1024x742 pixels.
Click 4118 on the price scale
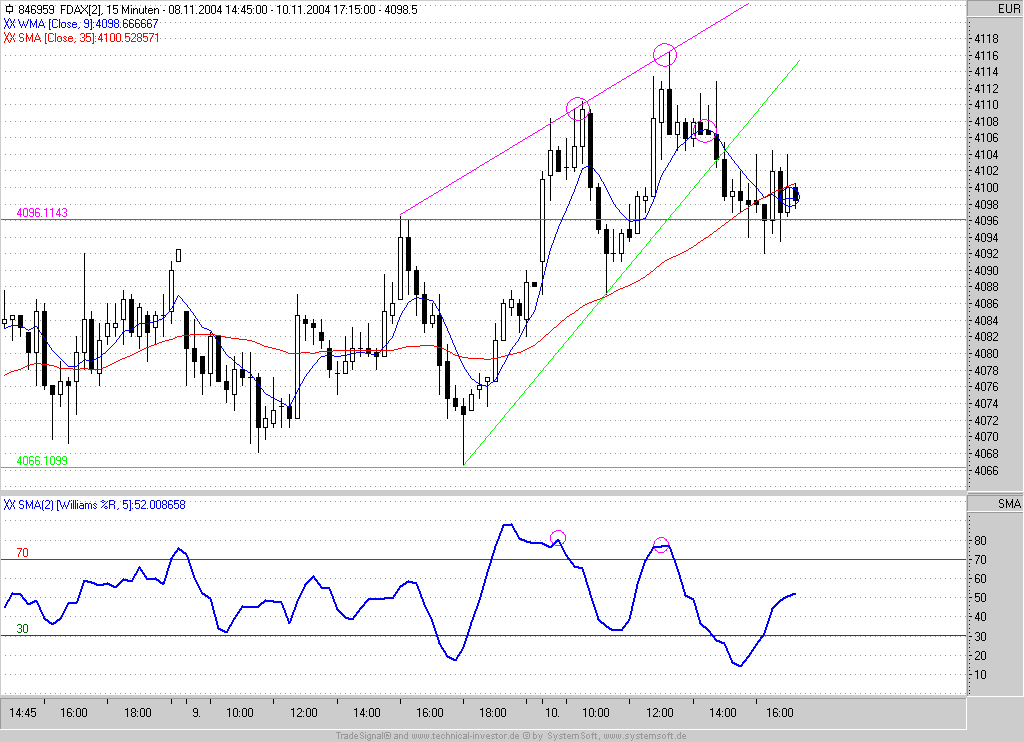[x=986, y=39]
